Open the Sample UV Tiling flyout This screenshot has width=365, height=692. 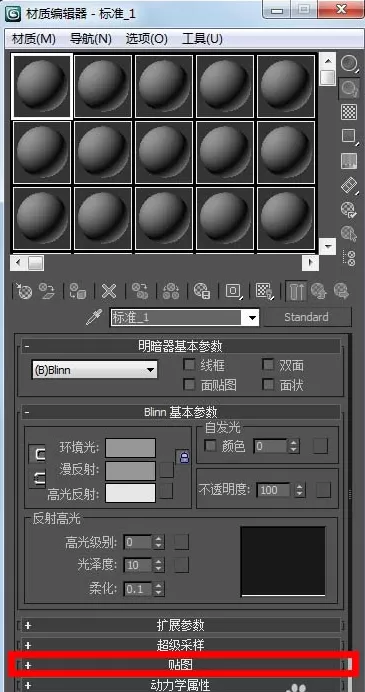(x=349, y=137)
